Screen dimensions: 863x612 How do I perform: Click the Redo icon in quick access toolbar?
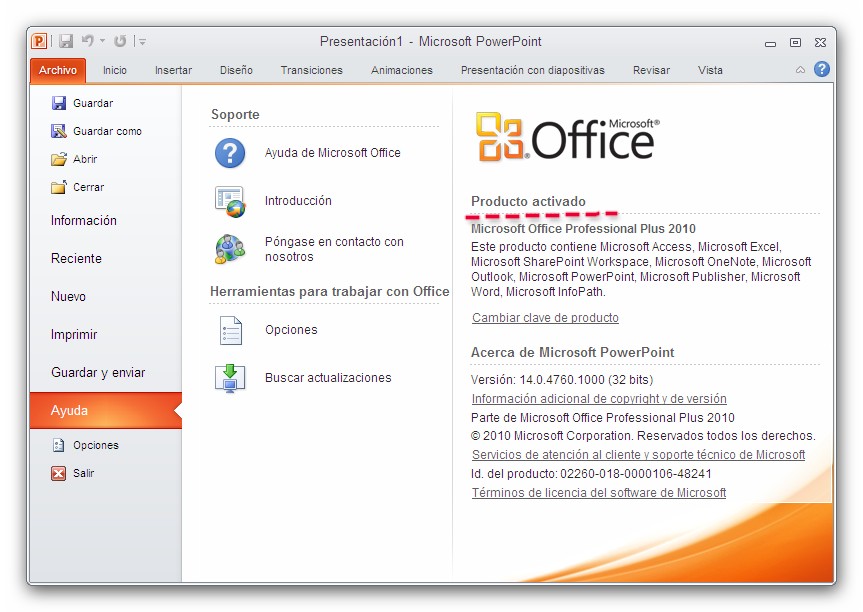pos(120,41)
